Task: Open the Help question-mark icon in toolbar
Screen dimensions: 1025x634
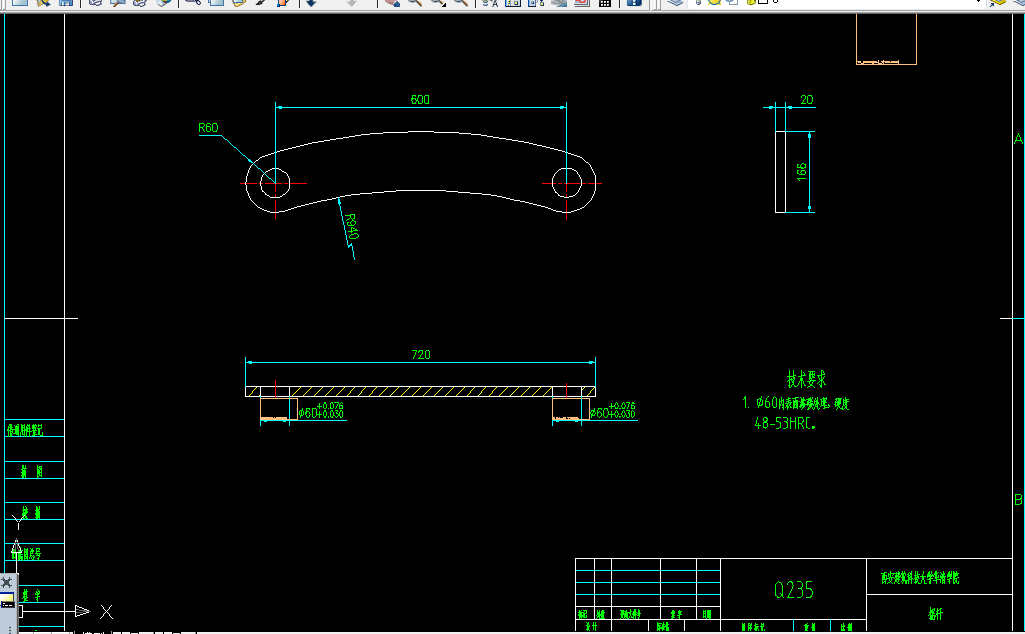Action: [x=633, y=3]
